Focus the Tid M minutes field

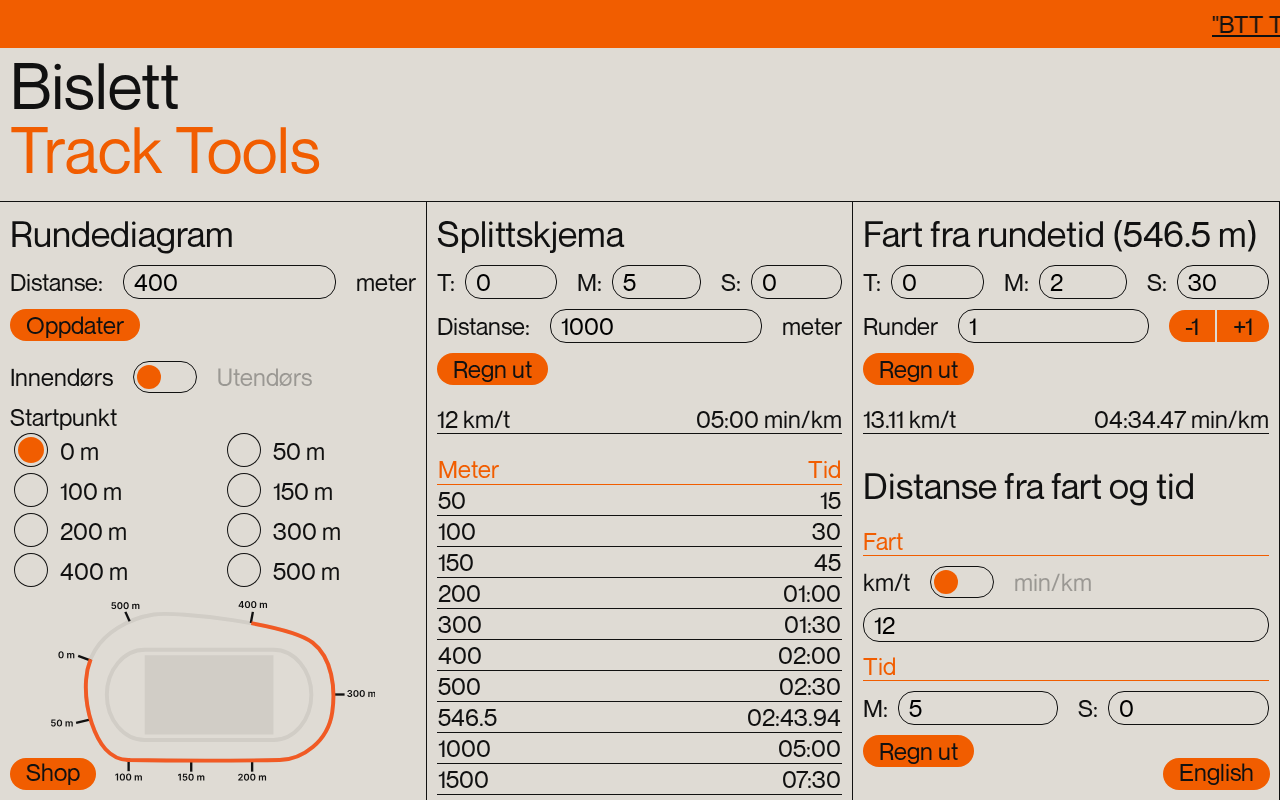pos(978,708)
